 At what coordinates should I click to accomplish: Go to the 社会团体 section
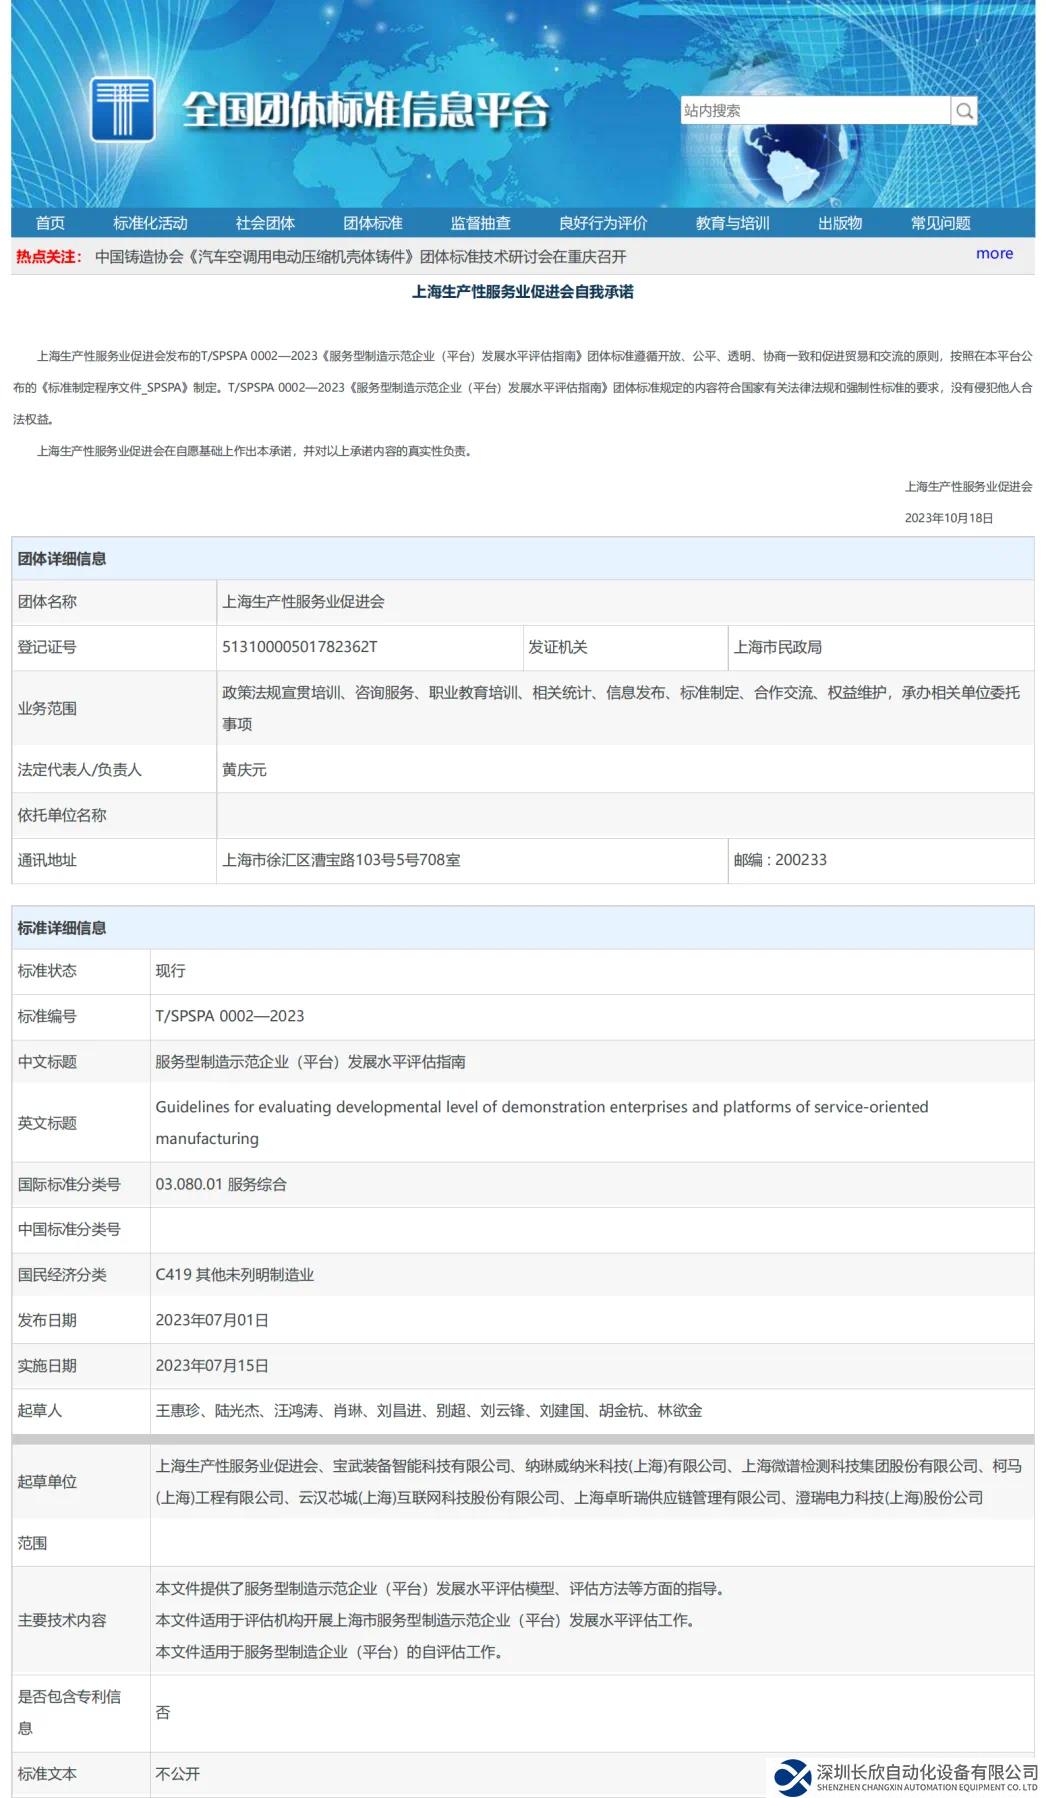265,223
